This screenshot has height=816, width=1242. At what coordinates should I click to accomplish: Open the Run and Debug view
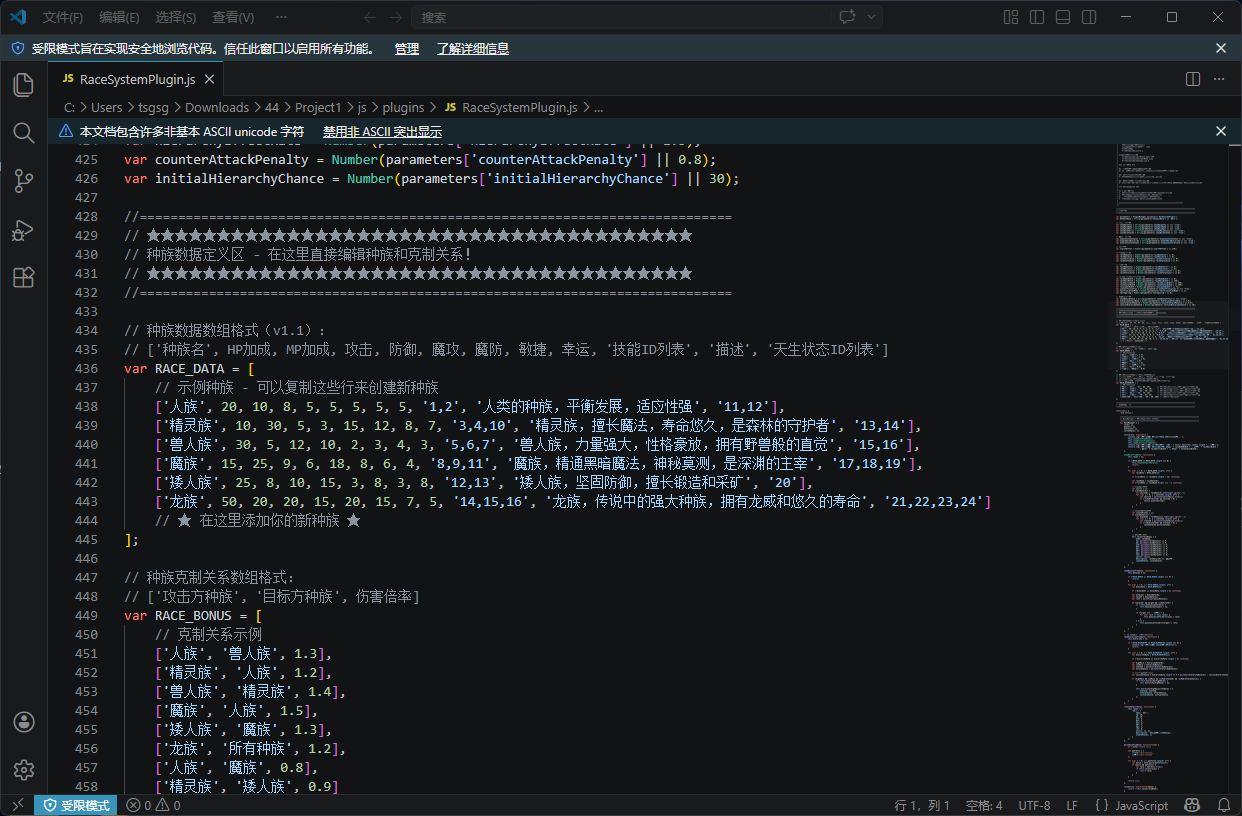click(x=24, y=229)
